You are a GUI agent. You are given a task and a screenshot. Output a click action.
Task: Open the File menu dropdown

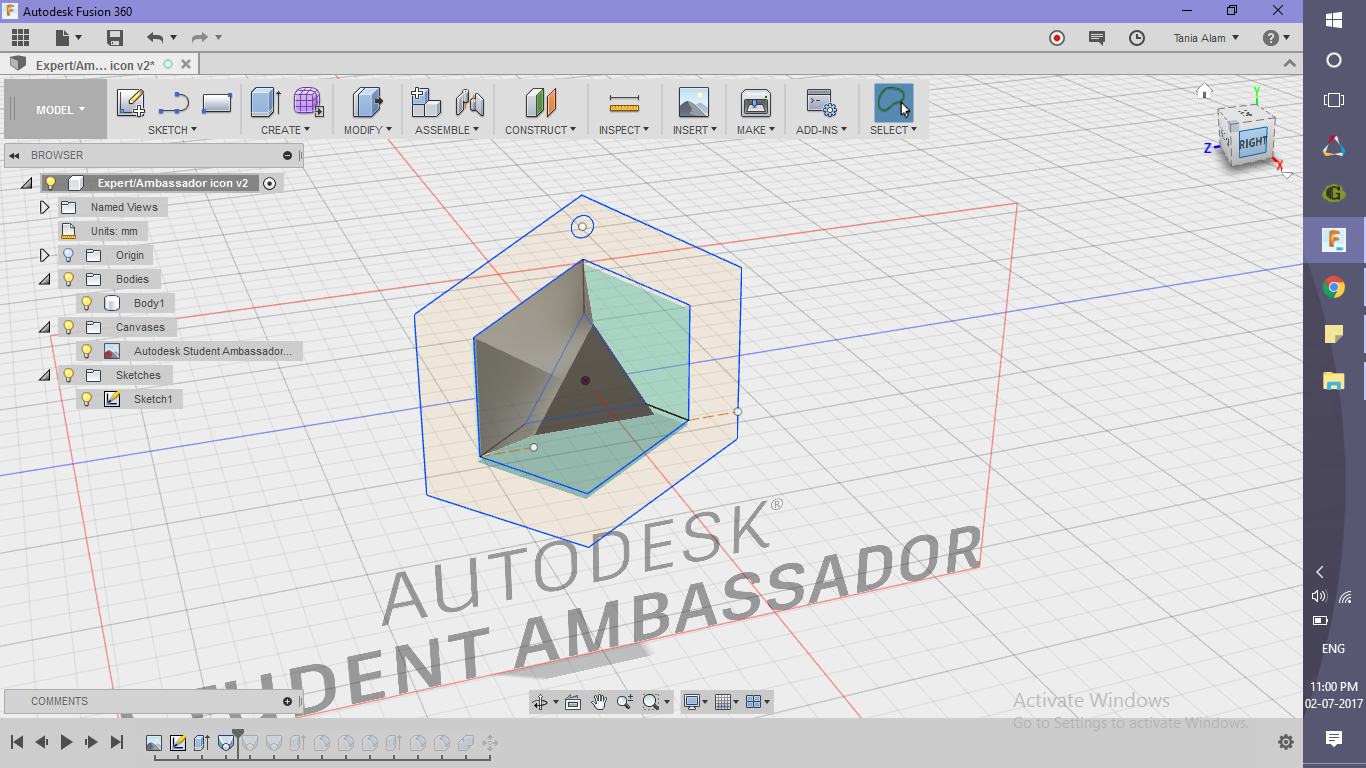pos(69,38)
